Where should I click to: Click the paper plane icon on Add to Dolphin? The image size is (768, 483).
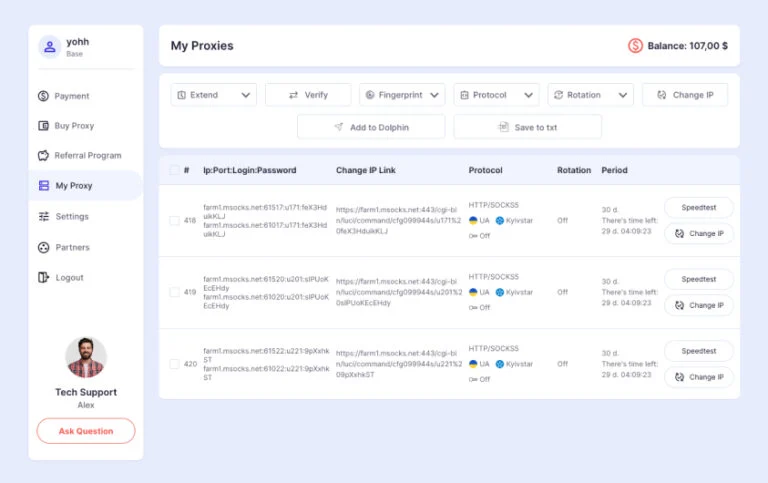pos(338,127)
